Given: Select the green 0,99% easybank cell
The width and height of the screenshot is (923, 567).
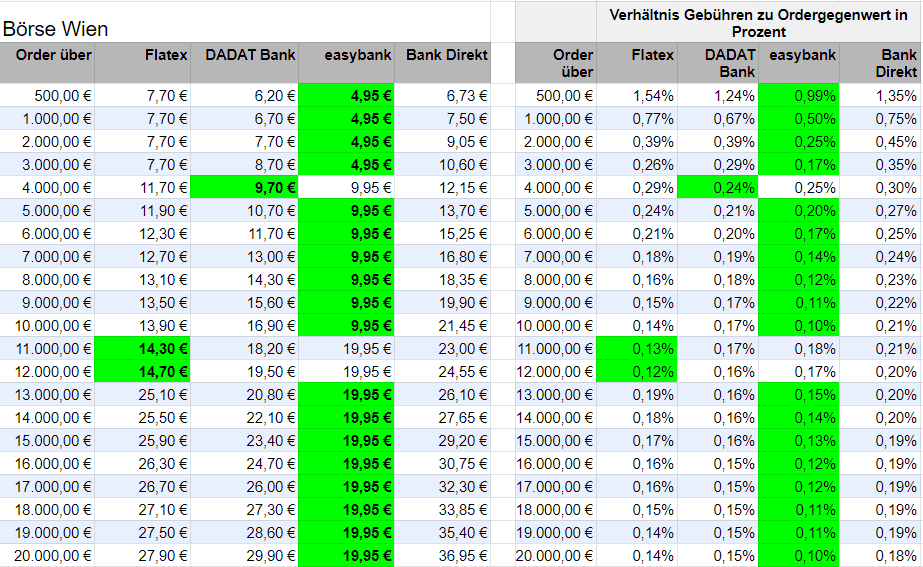Looking at the screenshot, I should coord(799,95).
